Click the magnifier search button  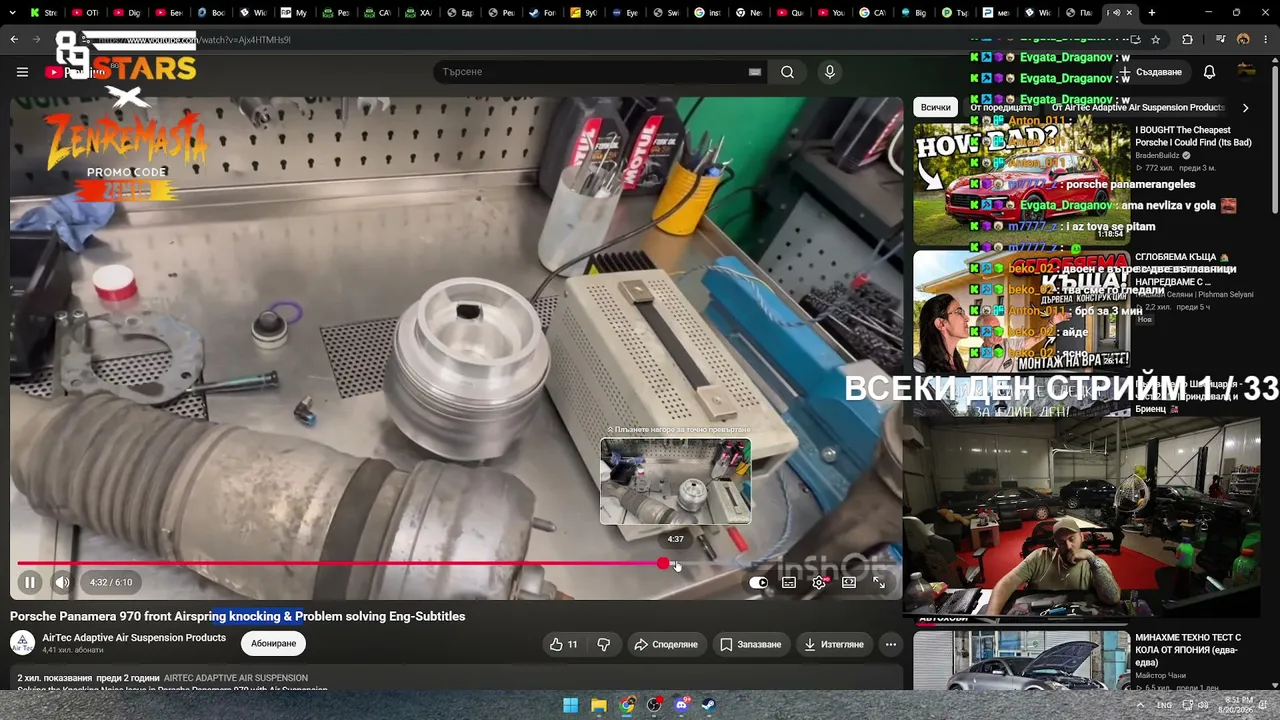click(788, 72)
